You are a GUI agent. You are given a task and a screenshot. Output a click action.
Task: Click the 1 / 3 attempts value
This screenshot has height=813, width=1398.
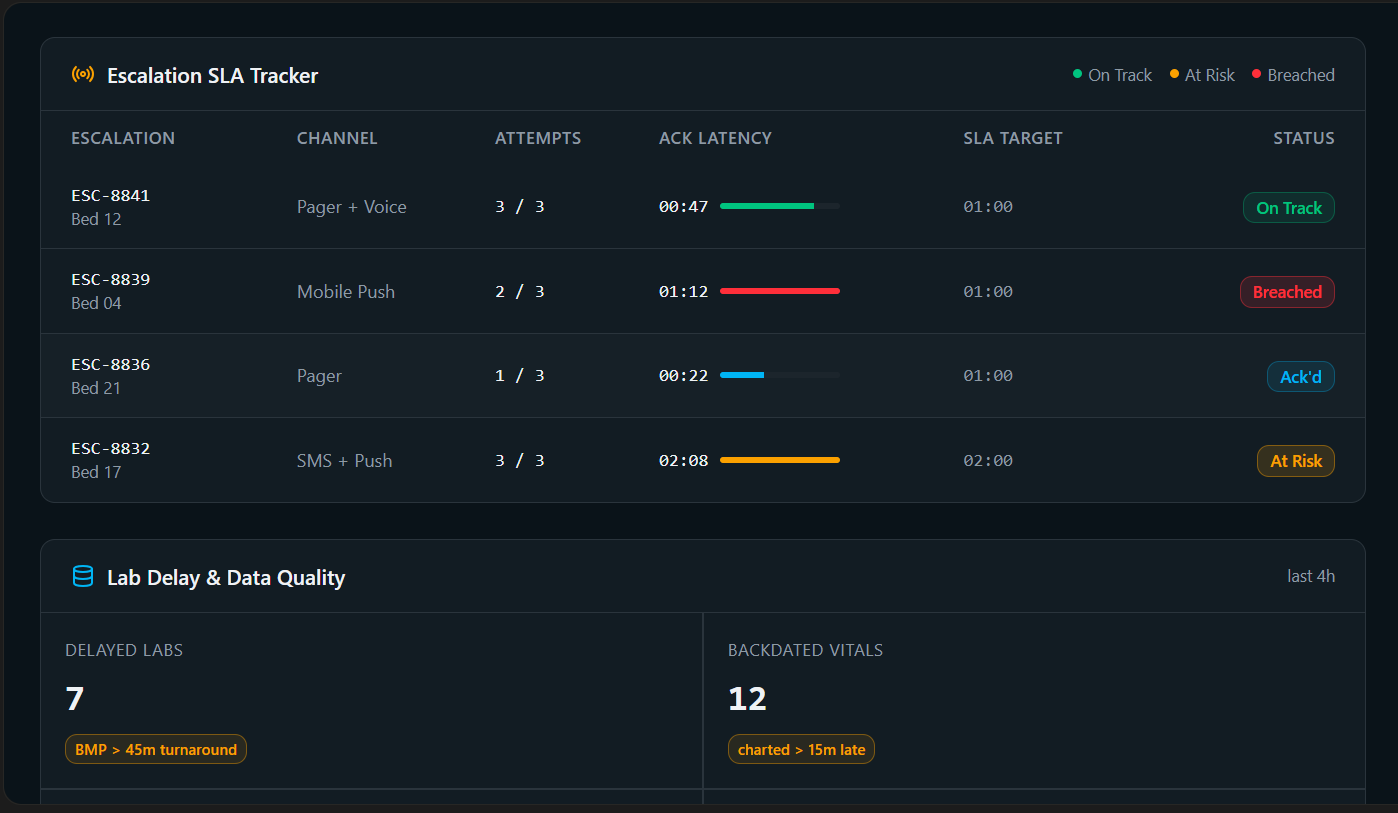pyautogui.click(x=520, y=376)
